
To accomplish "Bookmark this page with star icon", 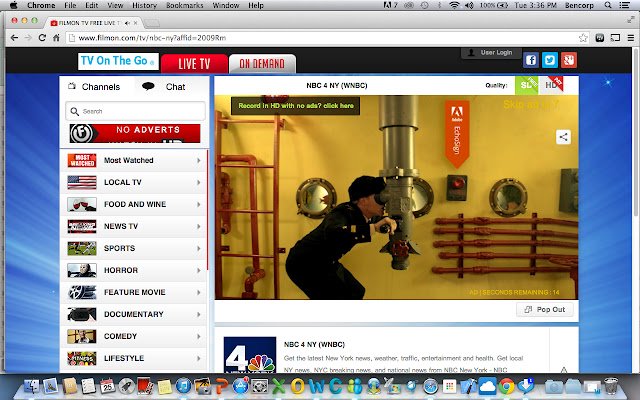I will pos(583,38).
